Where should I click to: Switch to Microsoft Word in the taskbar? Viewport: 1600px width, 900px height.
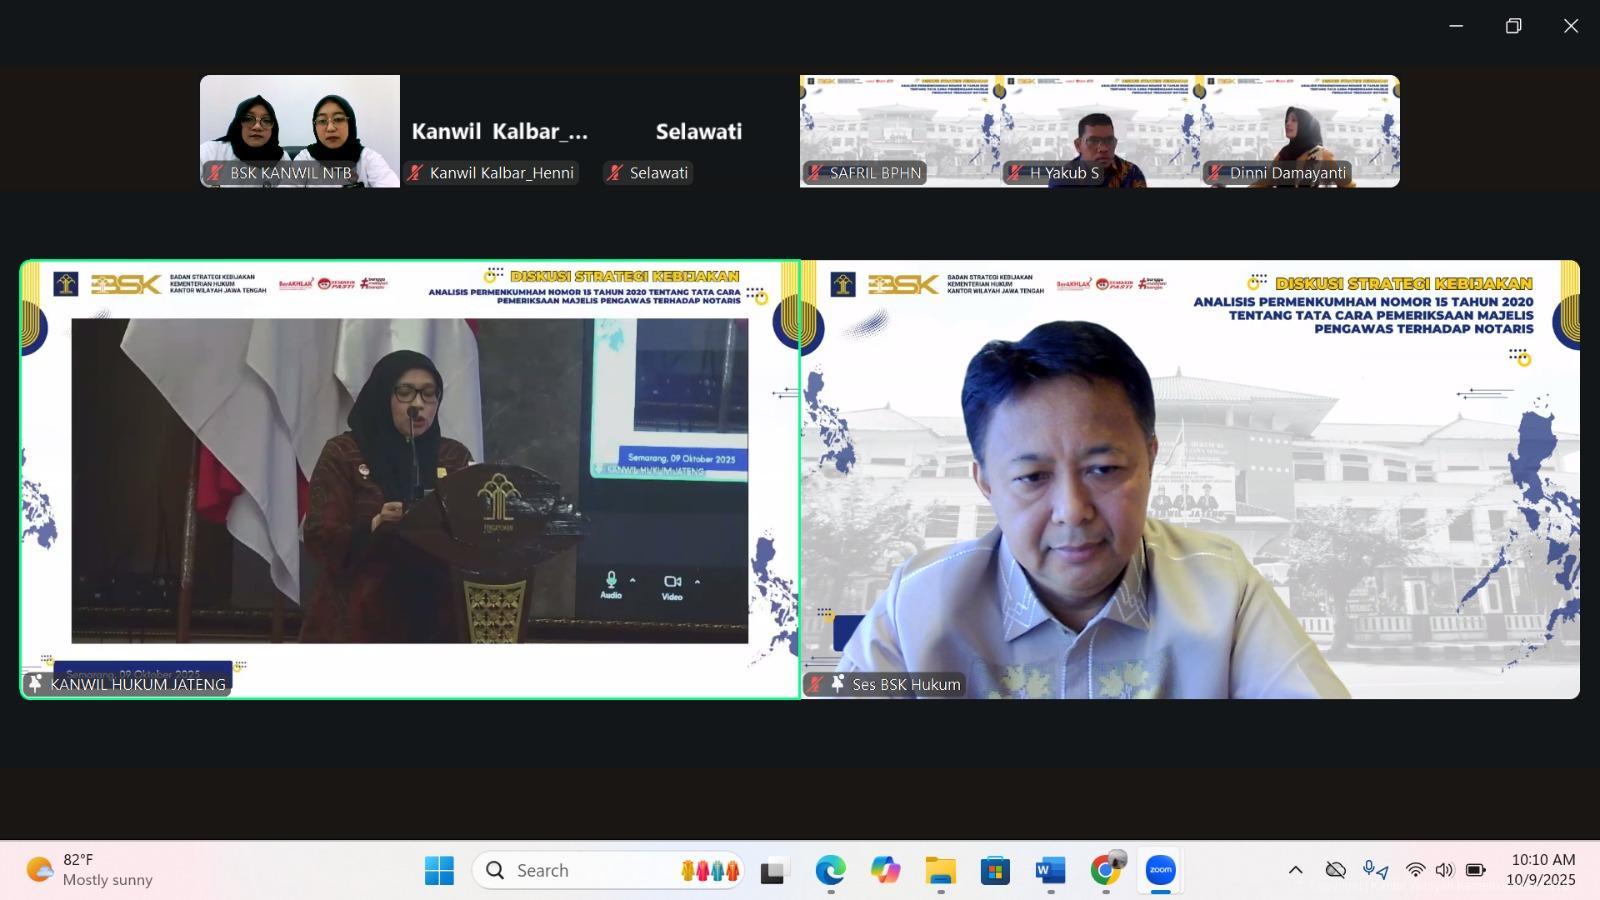1050,870
